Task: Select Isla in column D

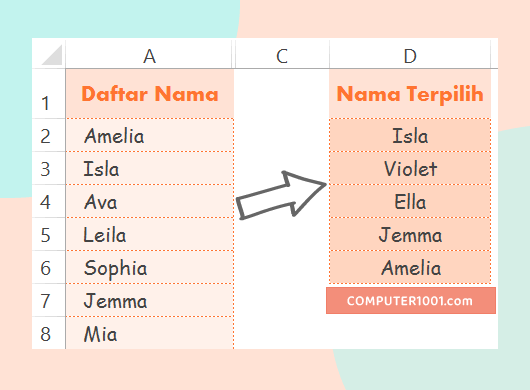Action: pos(410,135)
